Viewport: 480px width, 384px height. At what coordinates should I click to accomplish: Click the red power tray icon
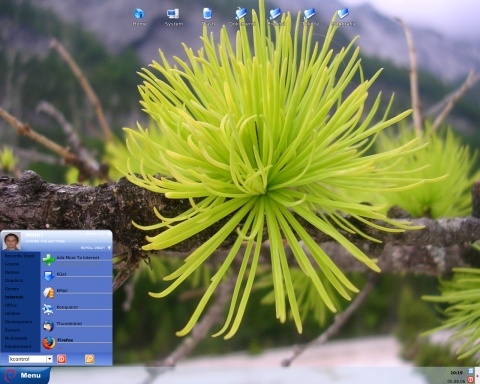tap(471, 379)
